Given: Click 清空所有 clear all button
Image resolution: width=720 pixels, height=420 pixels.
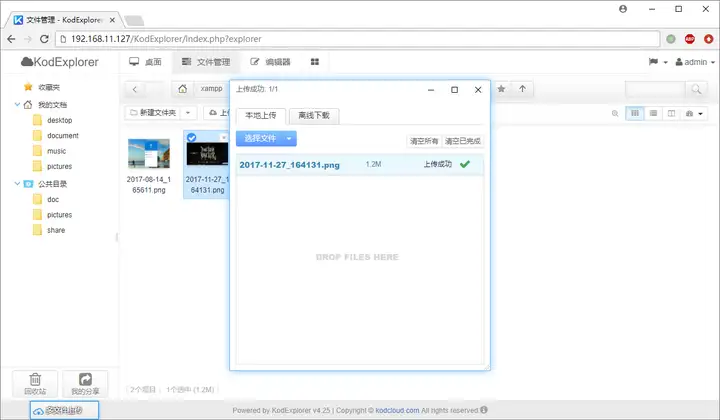Looking at the screenshot, I should 424,141.
